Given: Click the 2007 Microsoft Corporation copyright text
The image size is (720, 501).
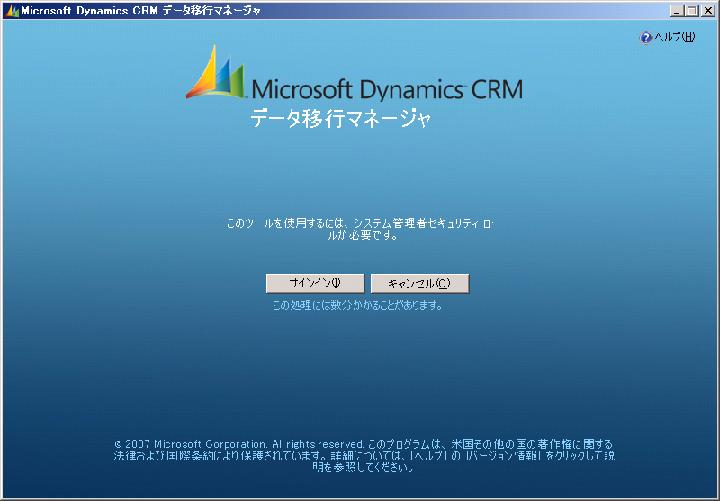Looking at the screenshot, I should pyautogui.click(x=363, y=456).
